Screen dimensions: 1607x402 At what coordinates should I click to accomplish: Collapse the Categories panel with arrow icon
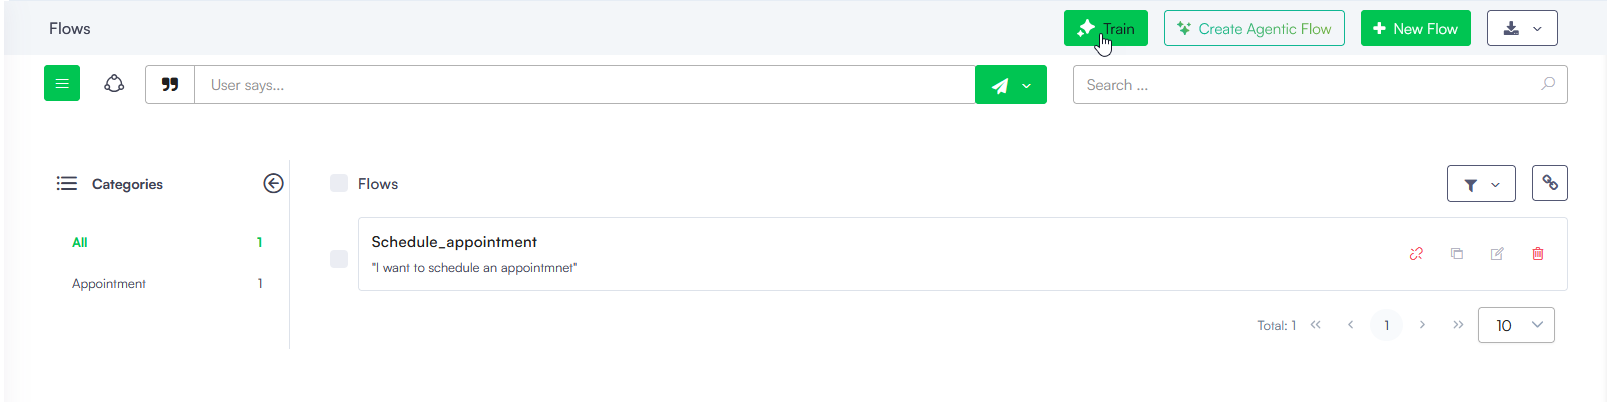[x=273, y=183]
